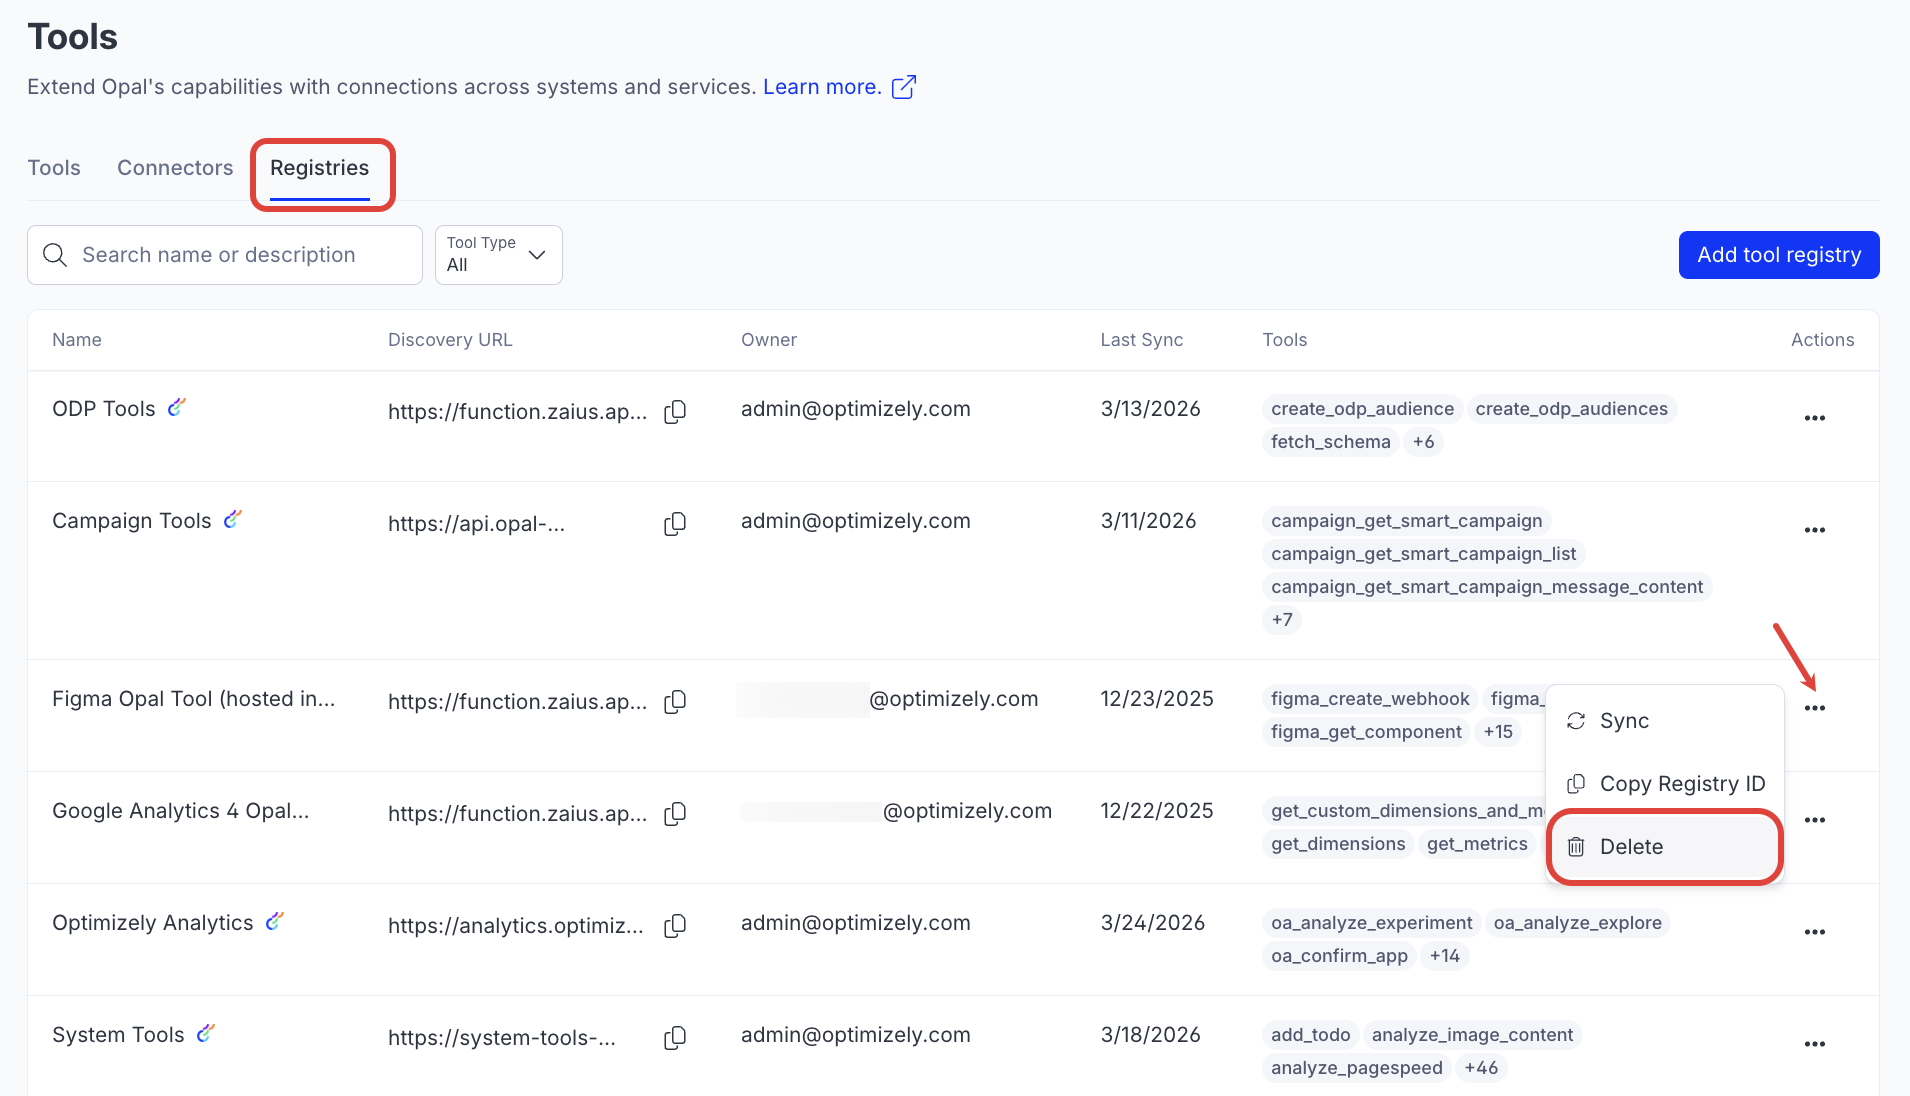Open actions menu for Optimizely Analytics

(1814, 932)
